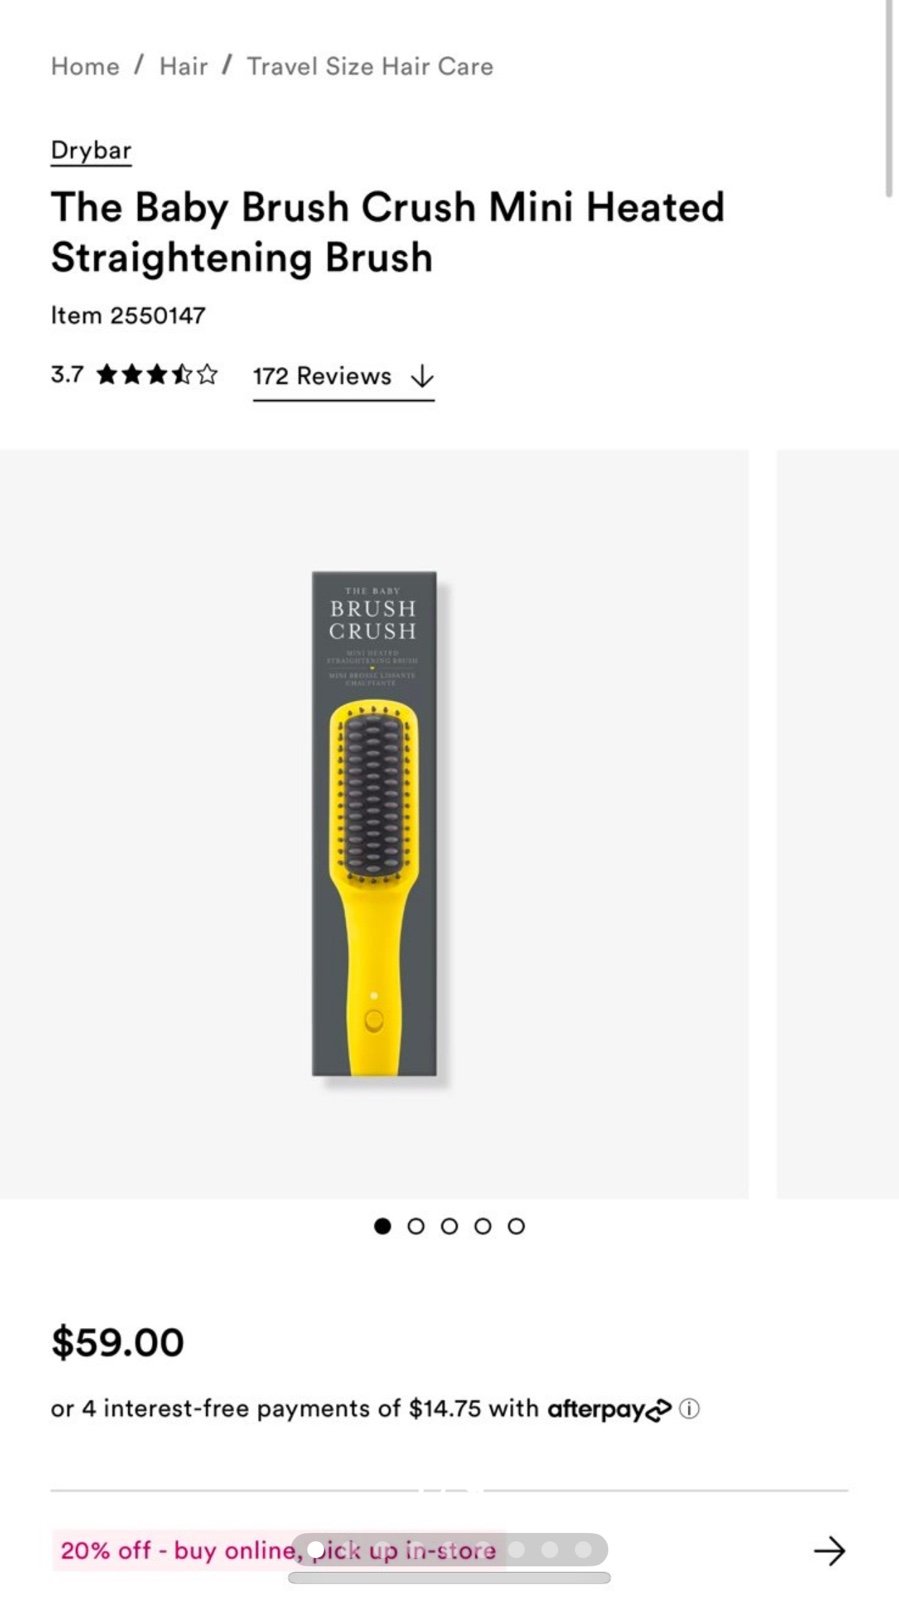Select the second image carousel dot

pyautogui.click(x=416, y=1226)
